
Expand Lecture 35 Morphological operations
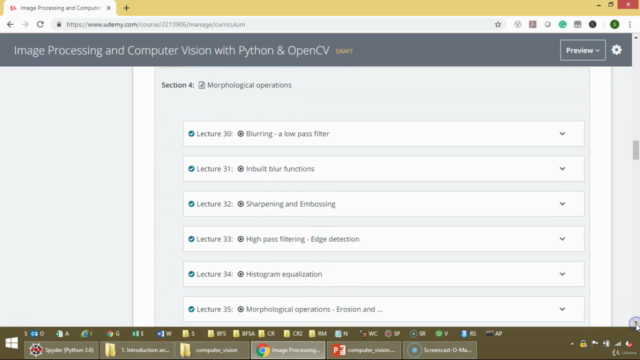pyautogui.click(x=562, y=309)
